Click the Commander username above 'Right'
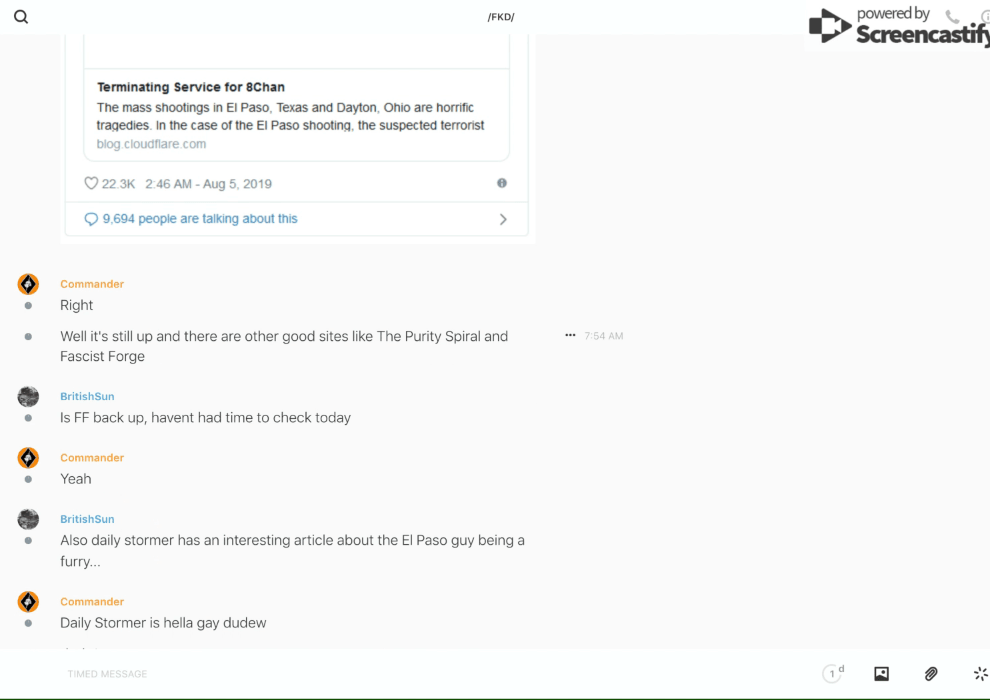The image size is (990, 700). coord(92,284)
